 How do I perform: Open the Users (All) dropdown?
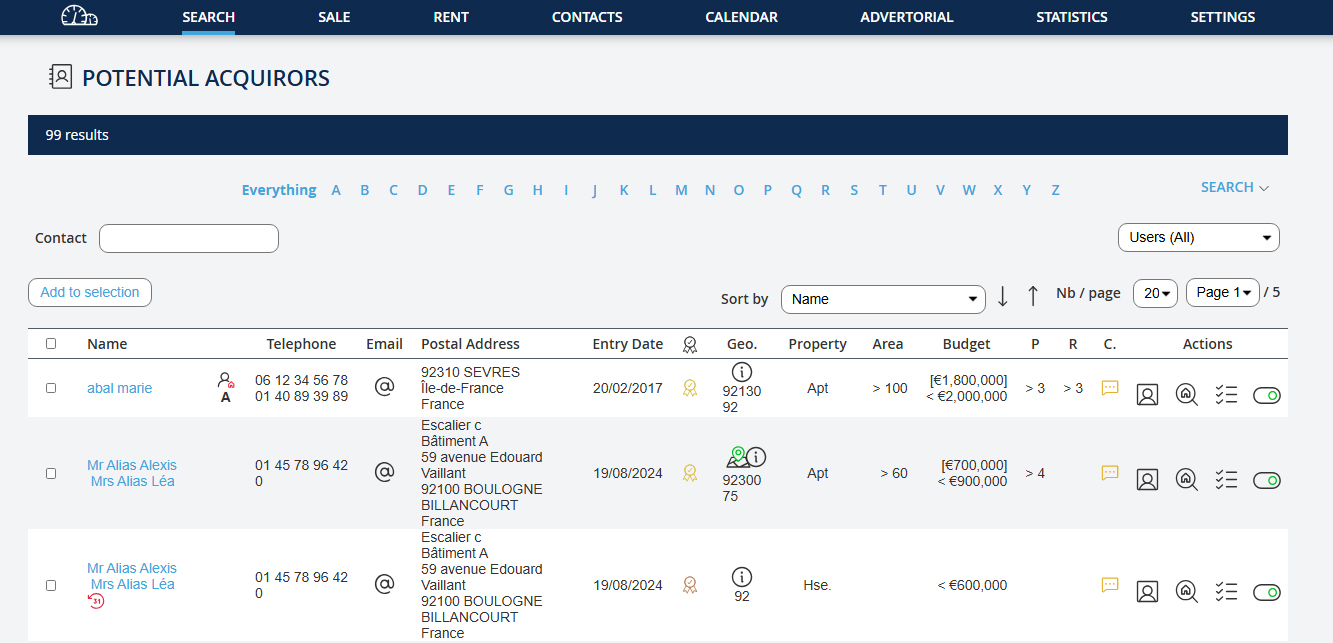[x=1198, y=238]
